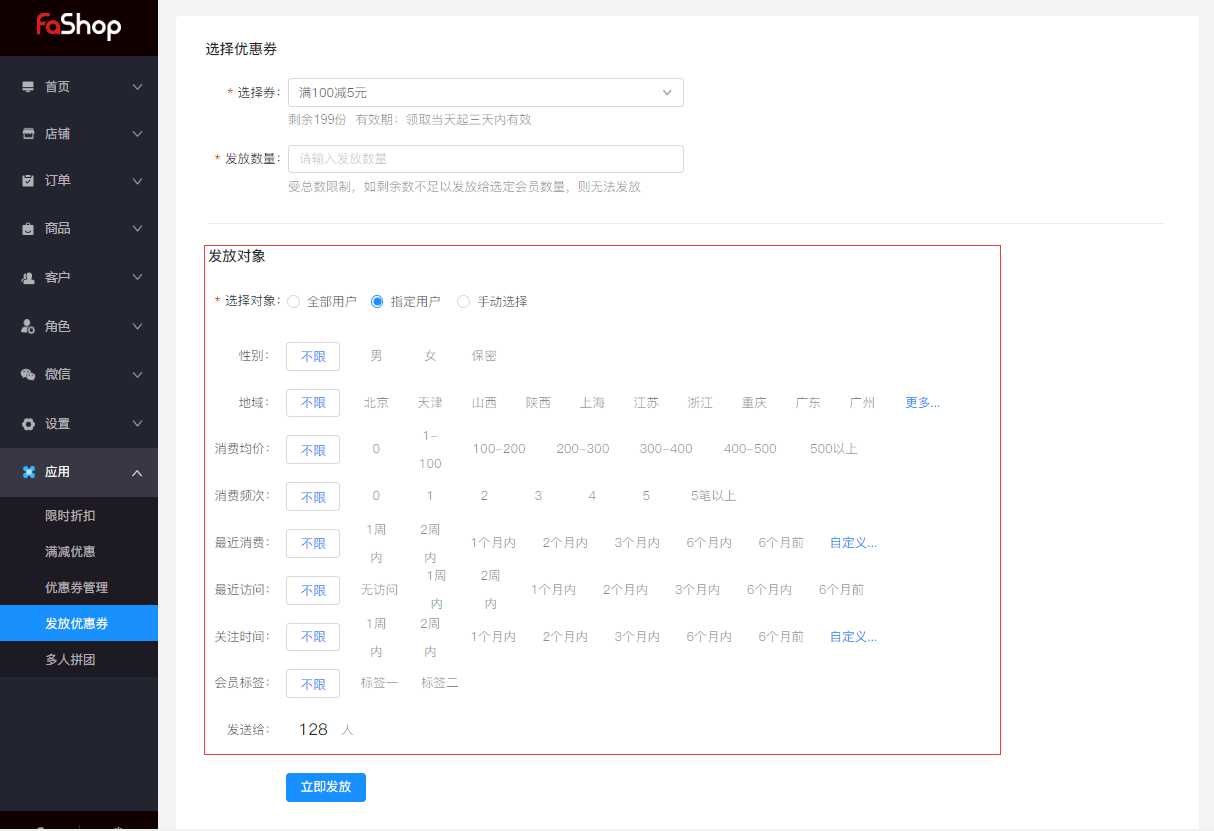
Task: Choose 不限 for 性别
Action: point(313,356)
